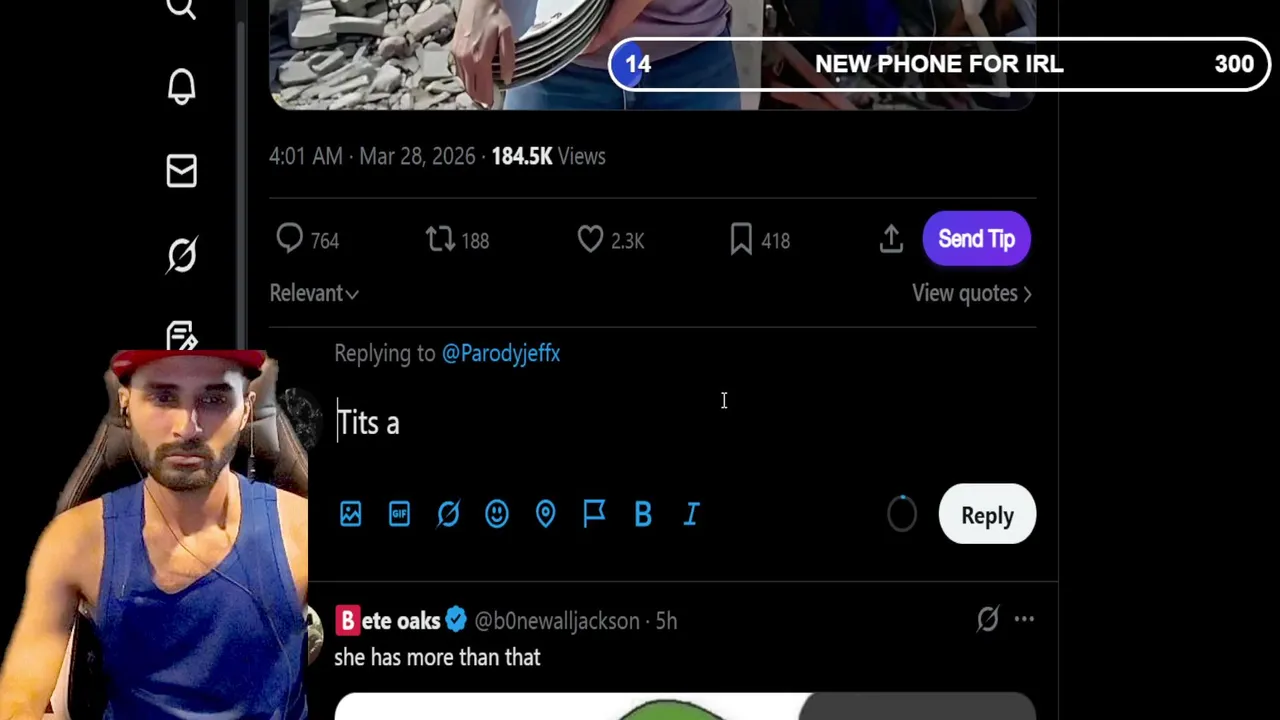Click the share upload icon
This screenshot has height=720, width=1280.
[x=891, y=239]
